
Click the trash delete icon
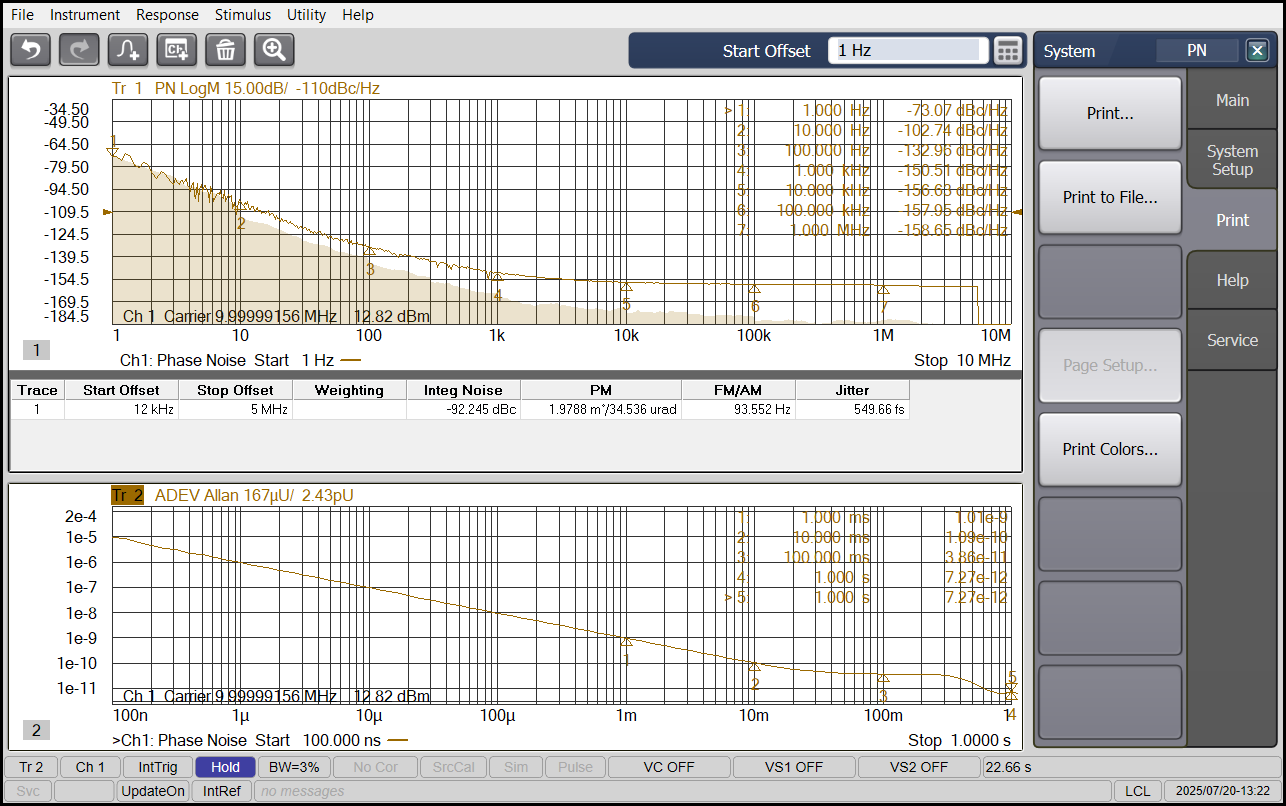pos(225,49)
